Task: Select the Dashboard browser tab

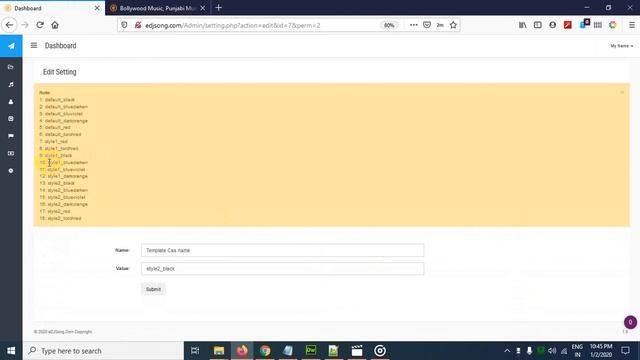Action: (x=52, y=8)
